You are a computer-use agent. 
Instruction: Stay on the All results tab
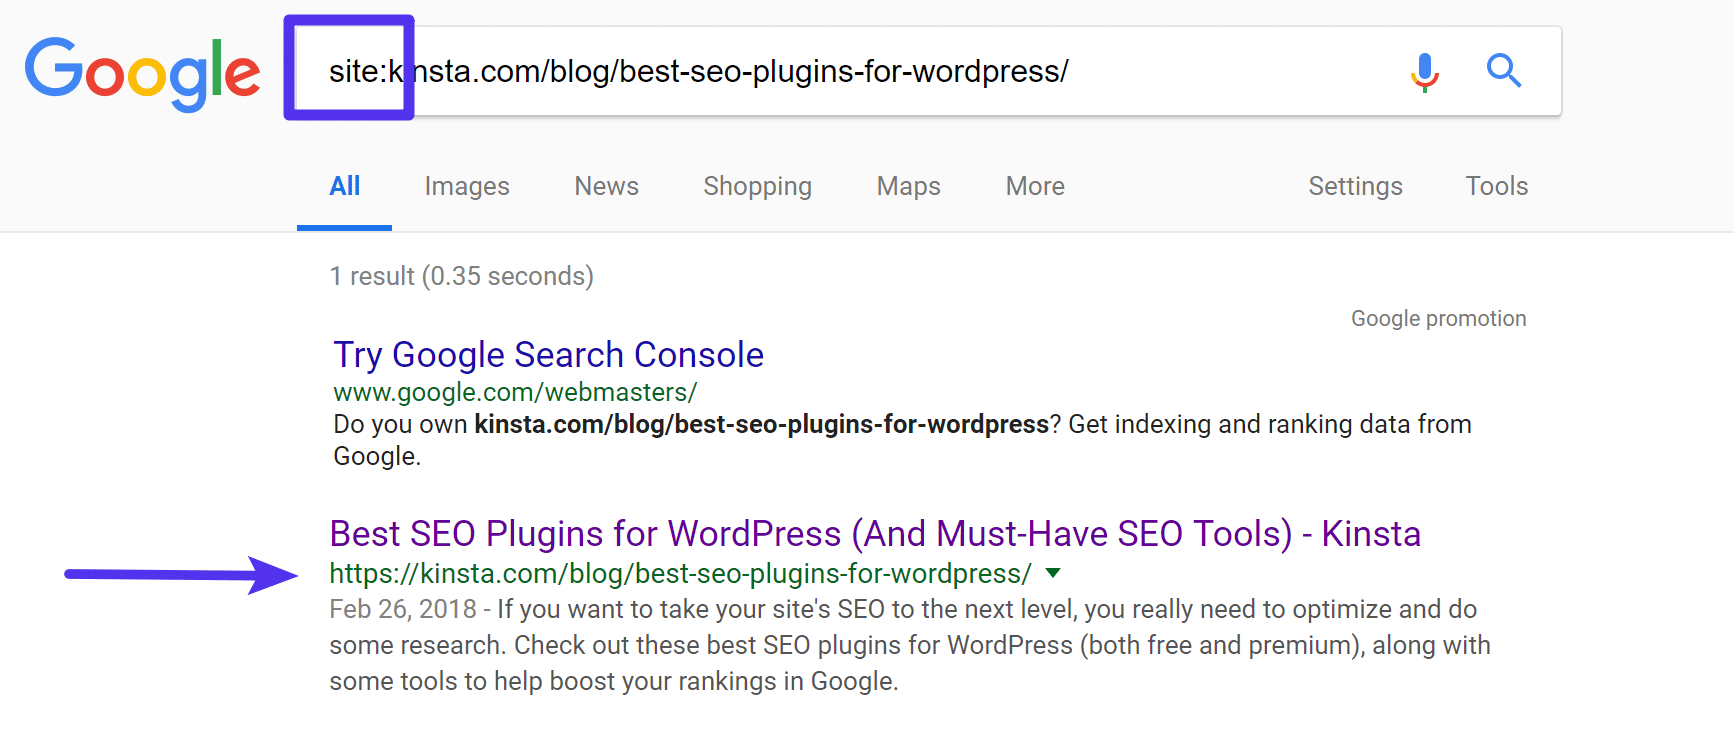[344, 186]
